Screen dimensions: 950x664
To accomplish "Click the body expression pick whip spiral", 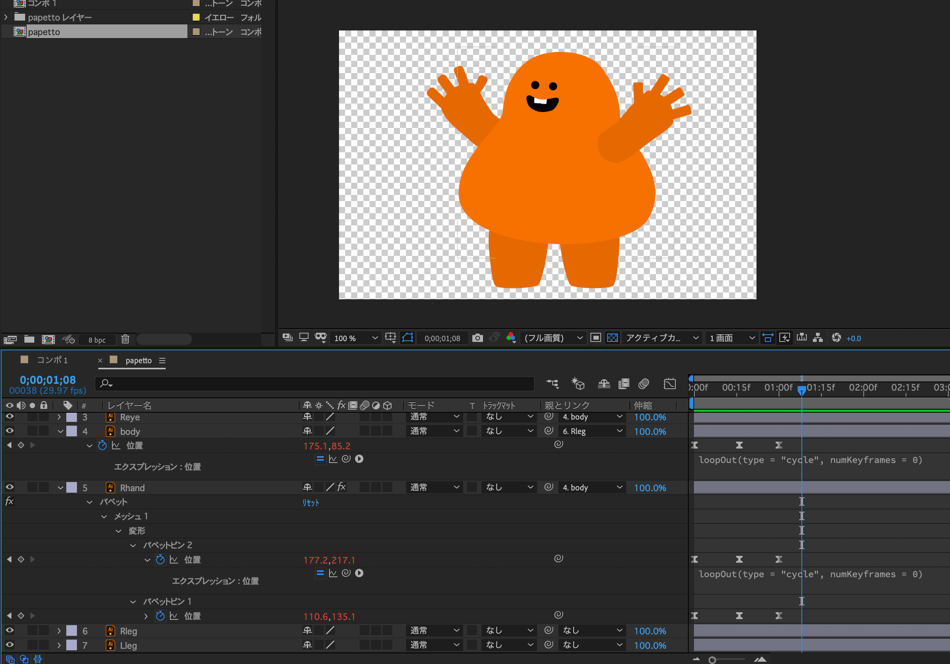I will tap(346, 460).
